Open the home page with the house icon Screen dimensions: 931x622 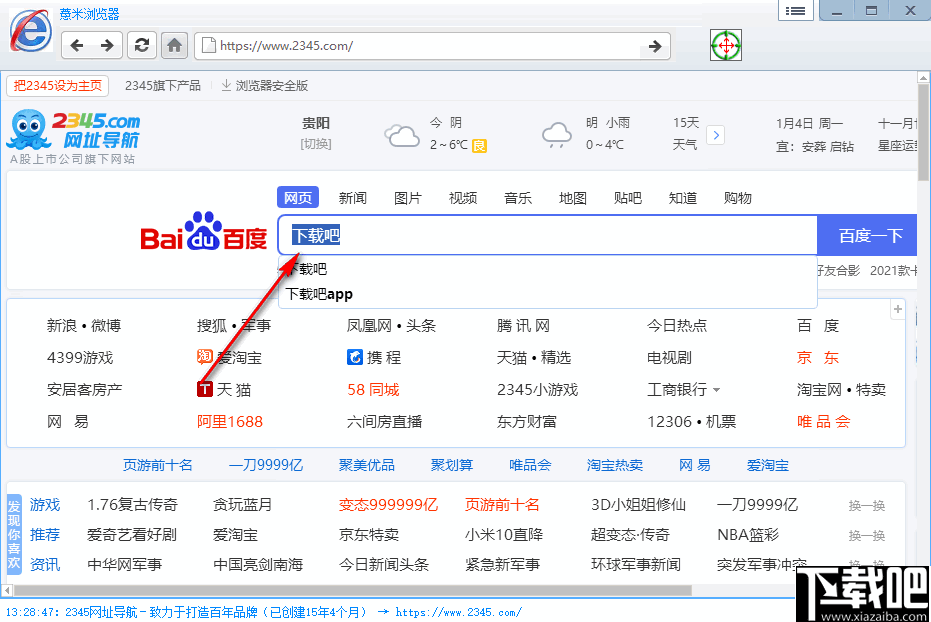174,45
